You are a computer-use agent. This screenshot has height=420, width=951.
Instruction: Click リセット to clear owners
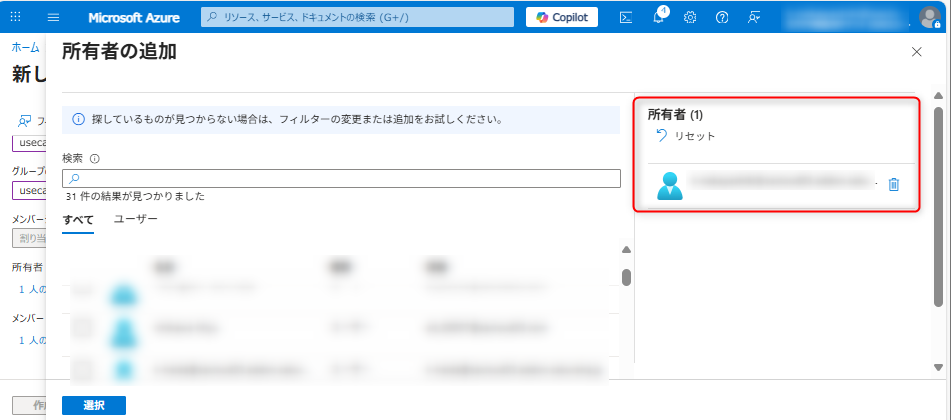coord(695,136)
